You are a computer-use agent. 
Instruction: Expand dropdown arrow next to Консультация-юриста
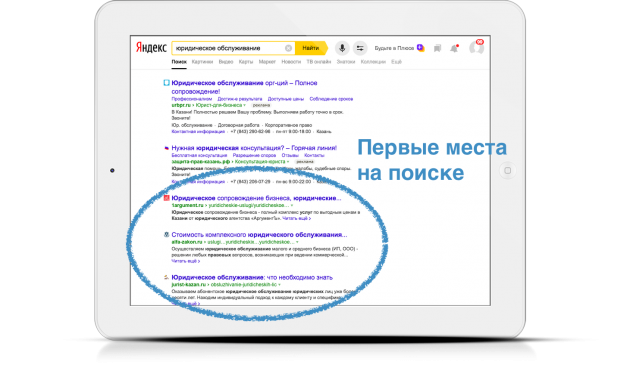tap(288, 161)
